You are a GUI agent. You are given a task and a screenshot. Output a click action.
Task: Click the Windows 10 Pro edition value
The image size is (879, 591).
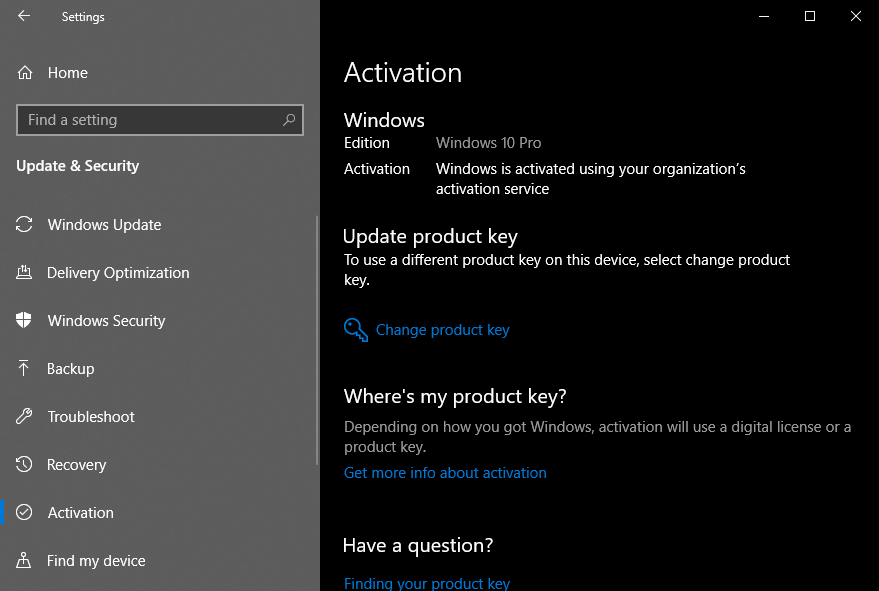coord(488,142)
